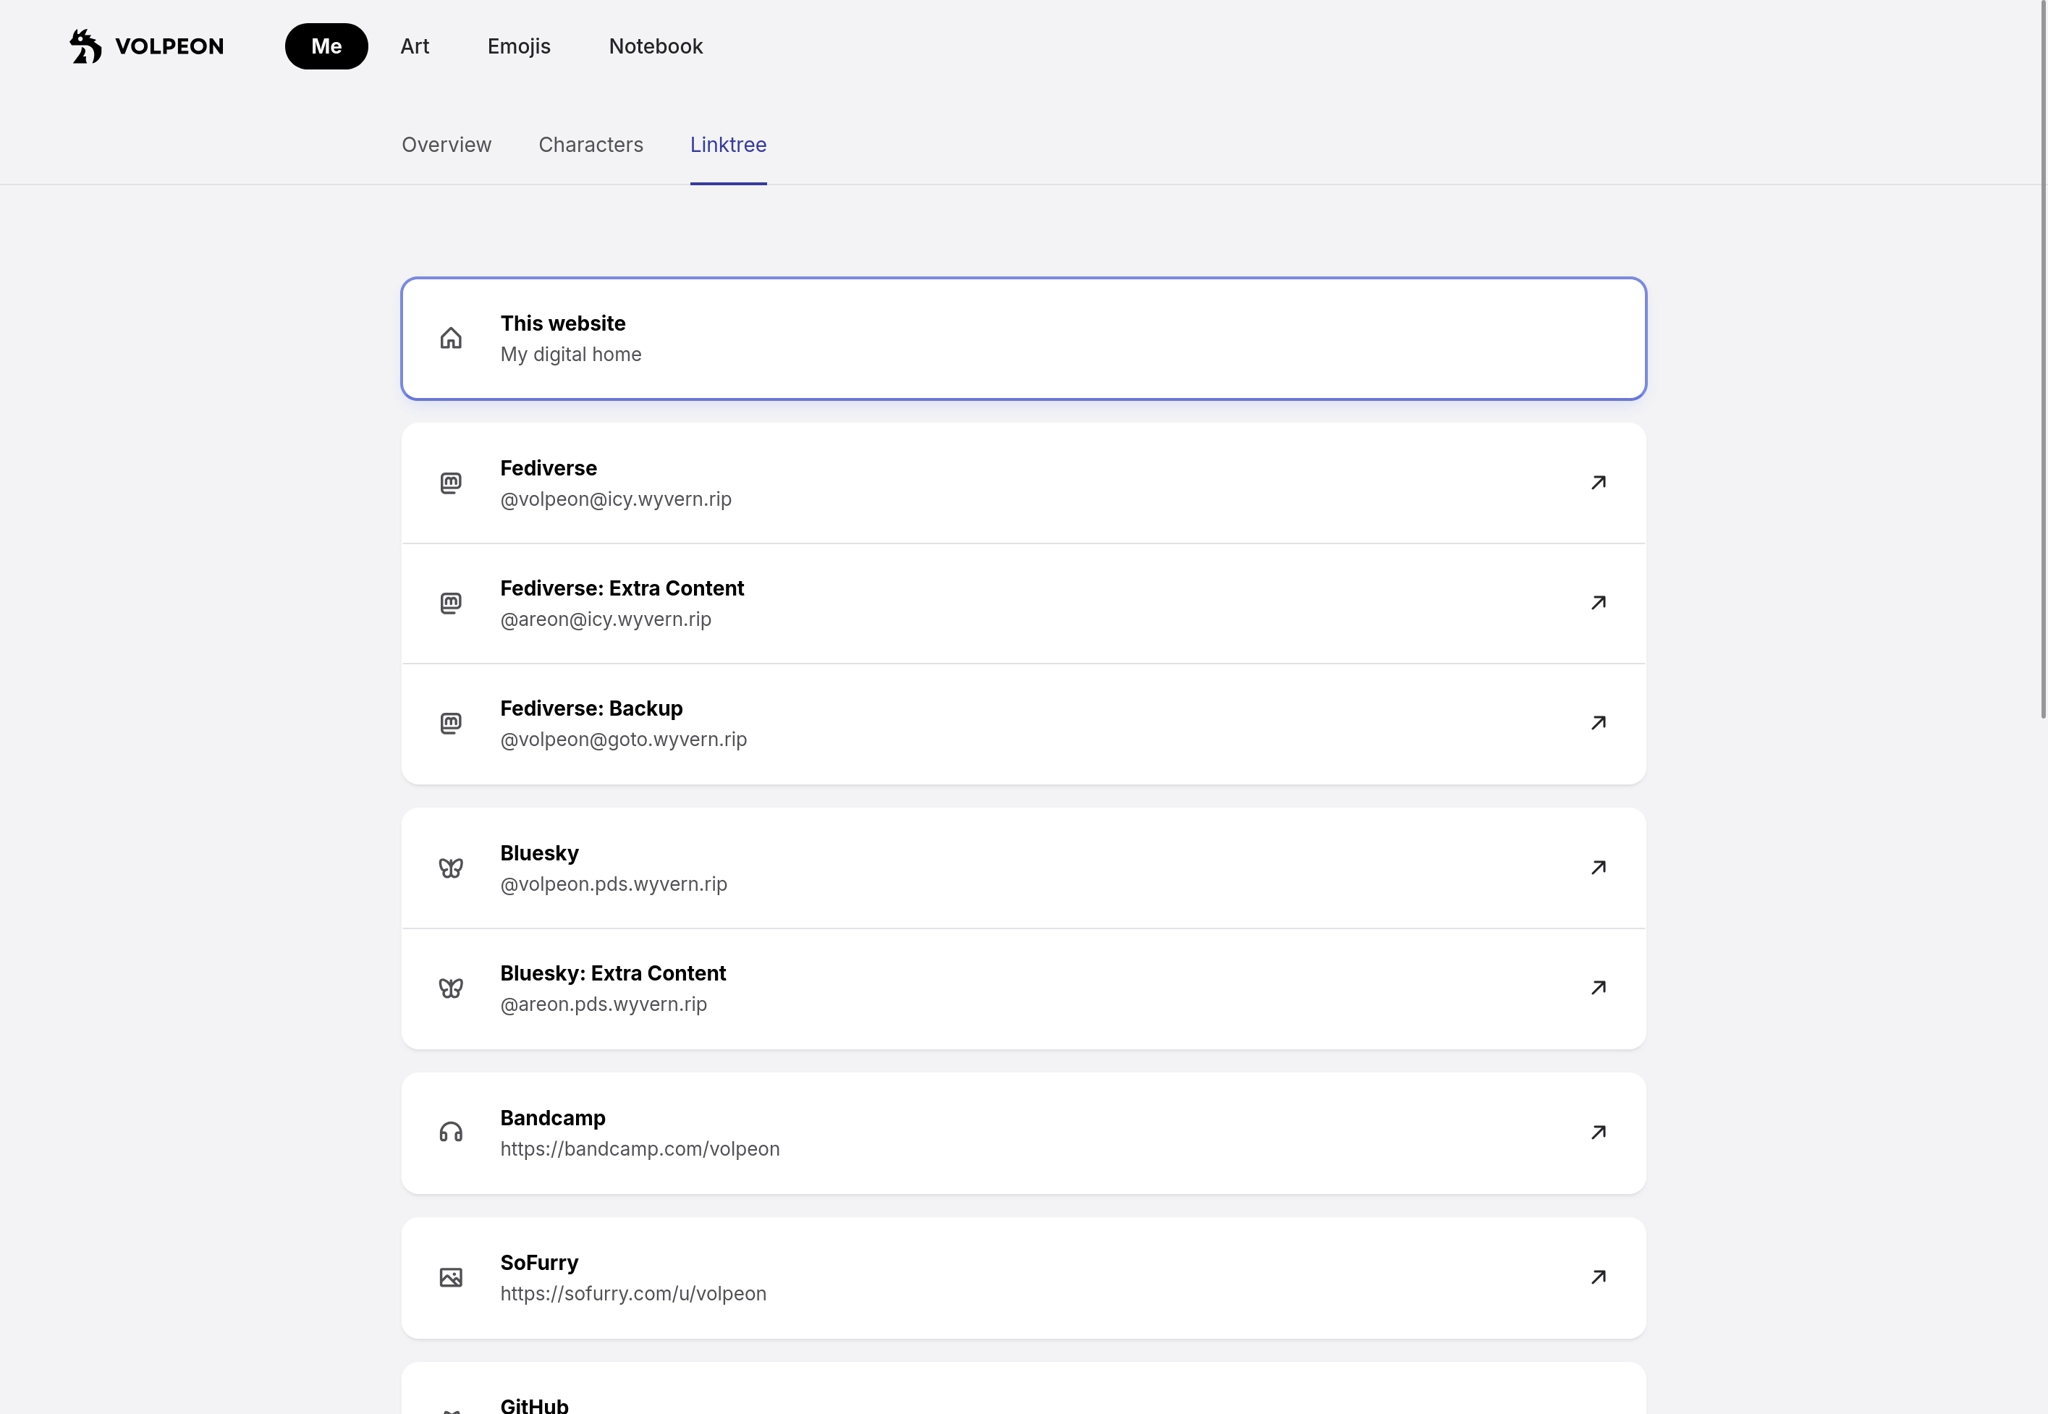2048x1414 pixels.
Task: Click the Volpeon dragon logo icon
Action: pos(86,46)
